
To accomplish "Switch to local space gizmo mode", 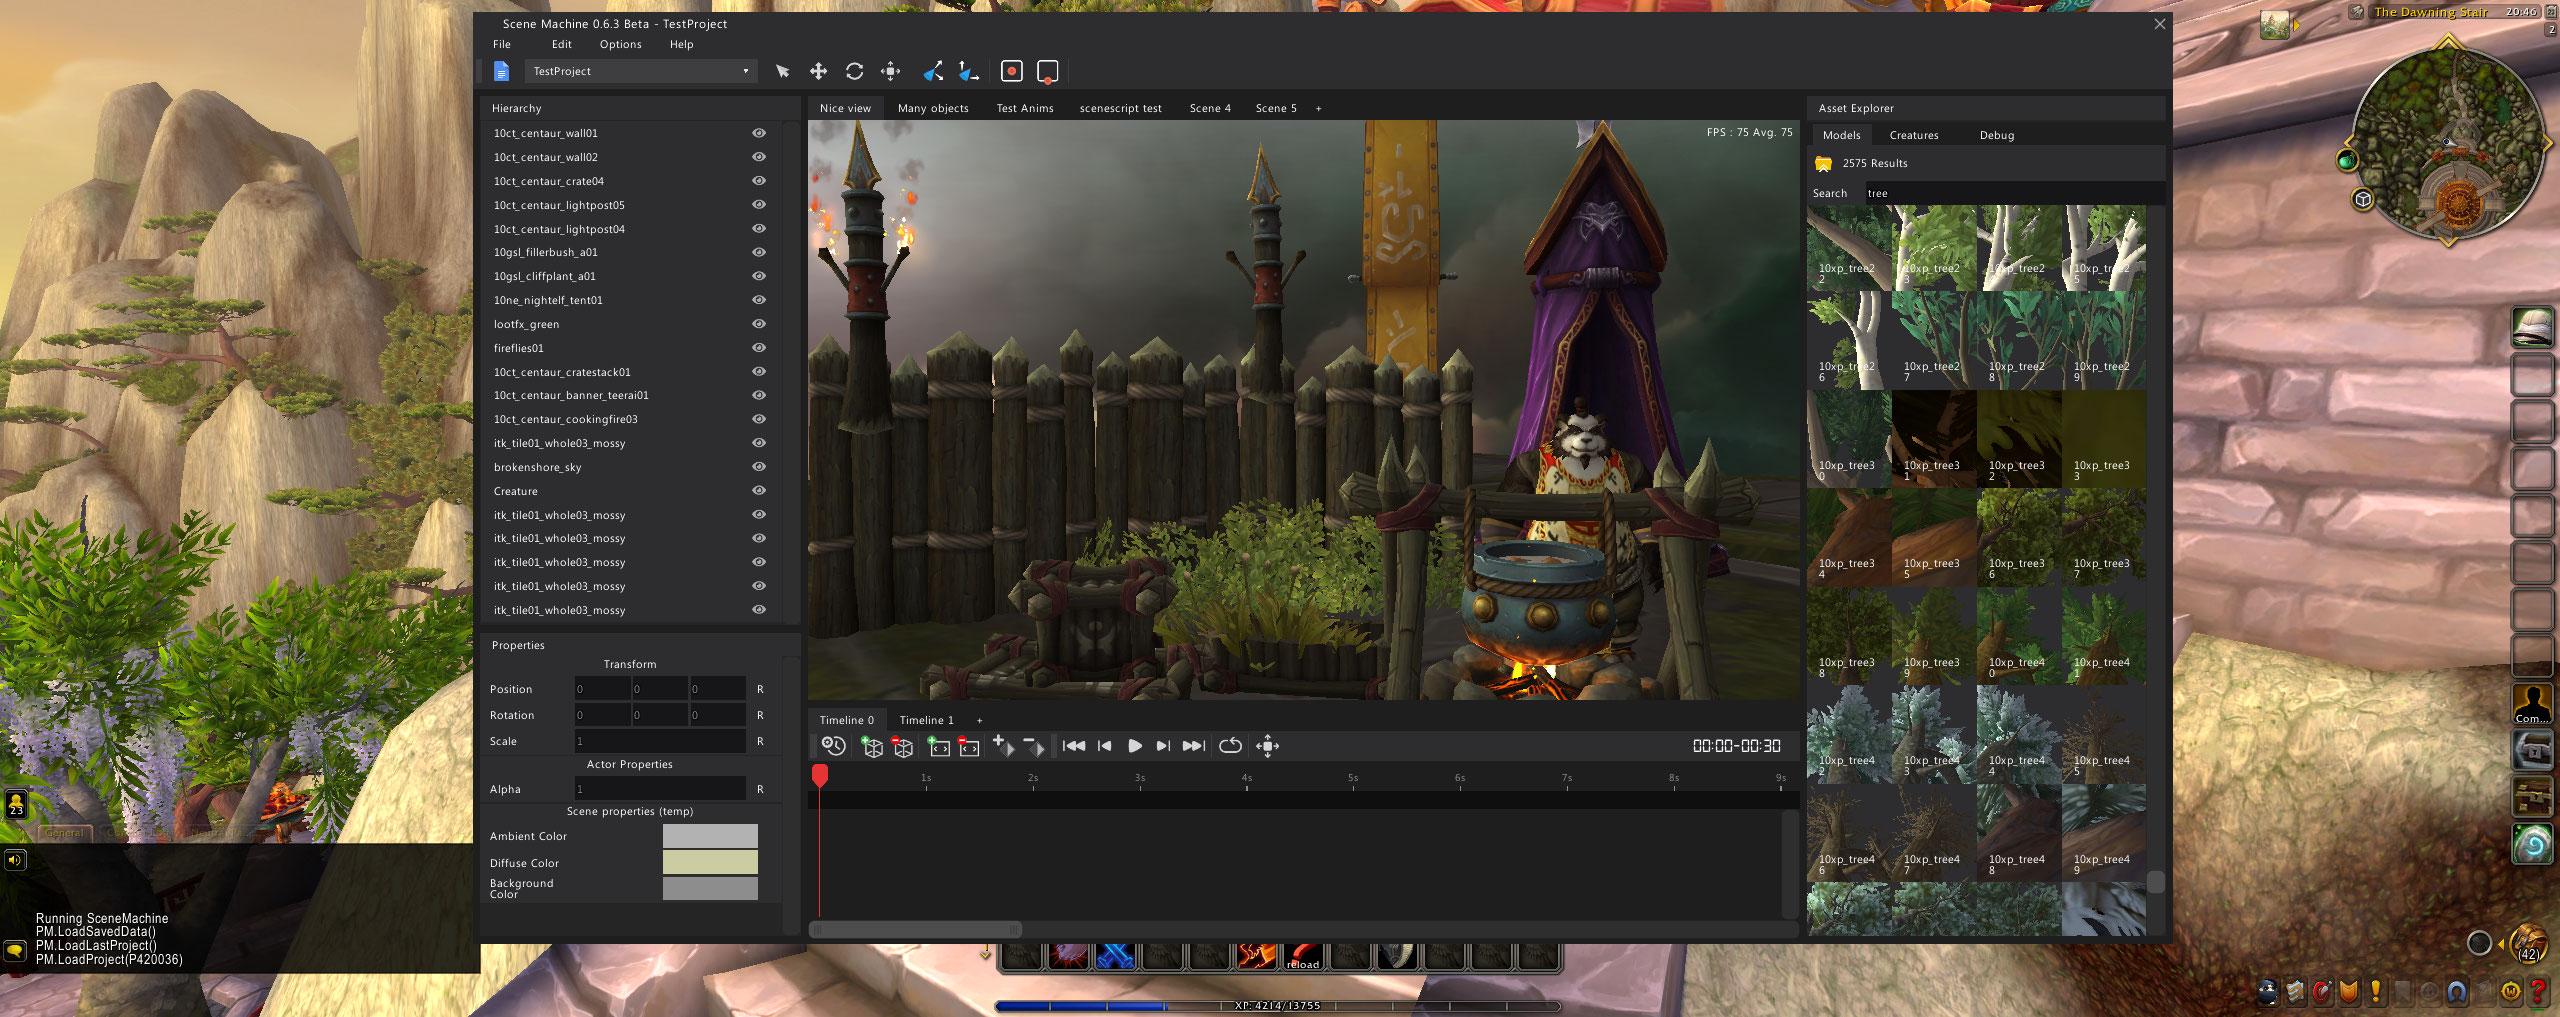I will (x=933, y=71).
